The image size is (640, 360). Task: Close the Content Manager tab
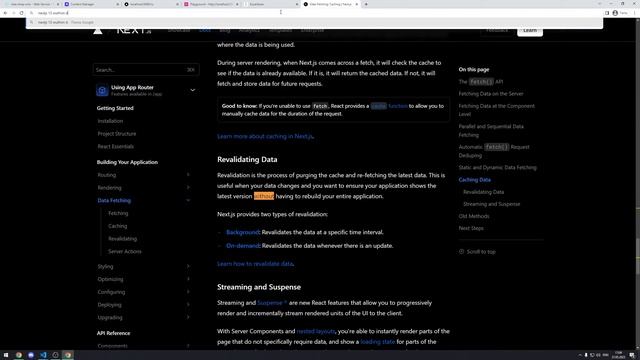pyautogui.click(x=118, y=4)
